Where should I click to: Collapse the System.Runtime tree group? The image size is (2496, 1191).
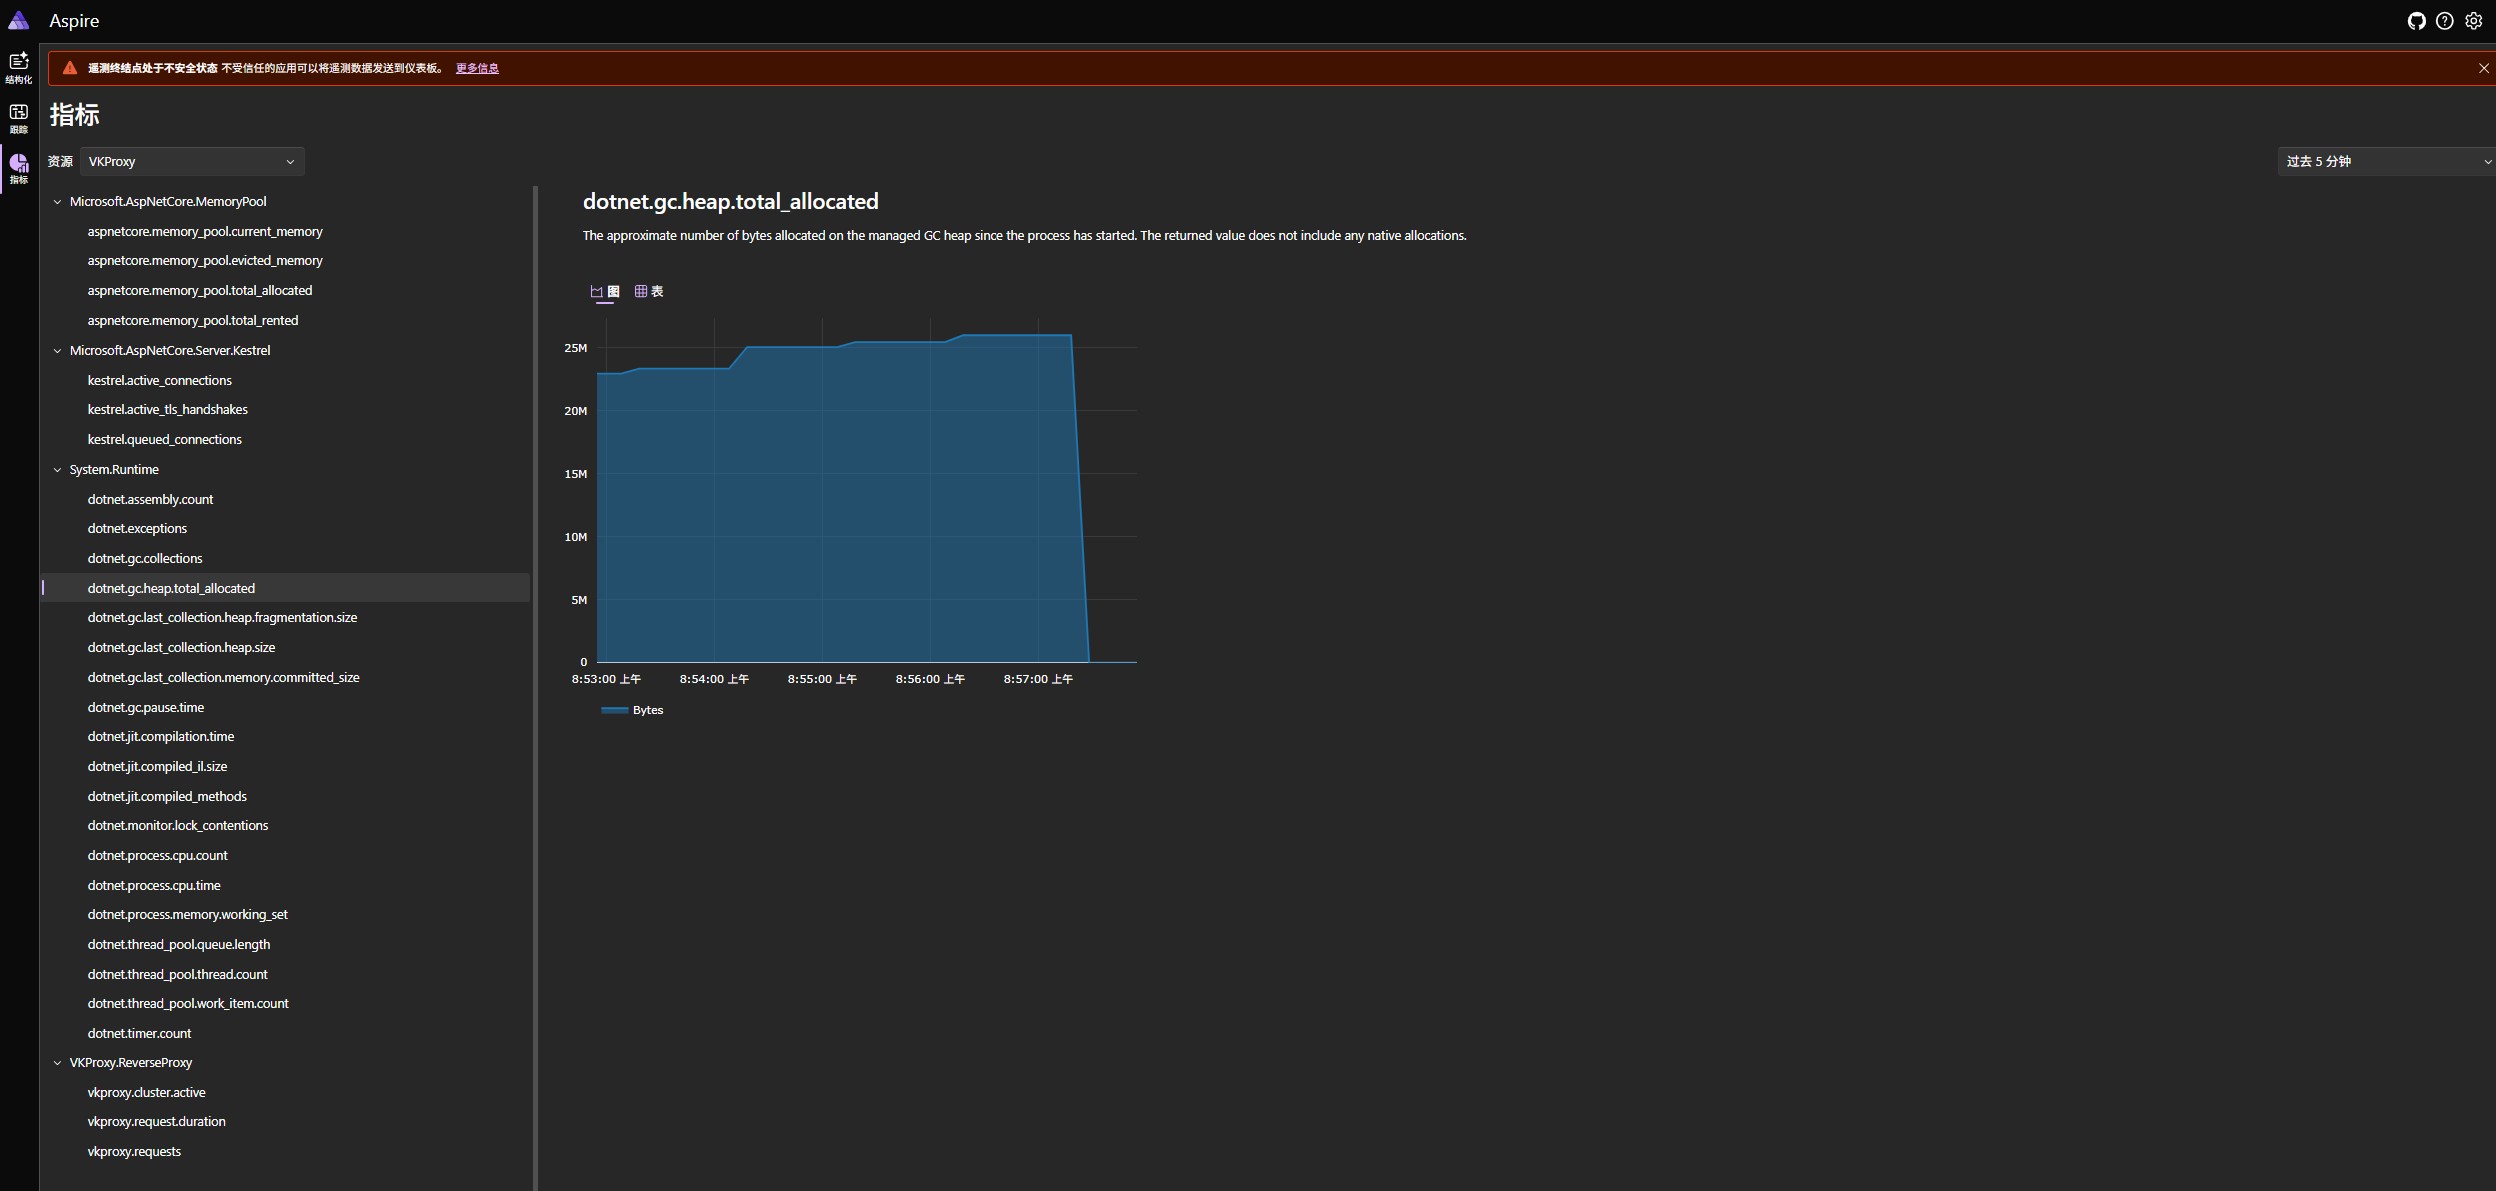[57, 470]
